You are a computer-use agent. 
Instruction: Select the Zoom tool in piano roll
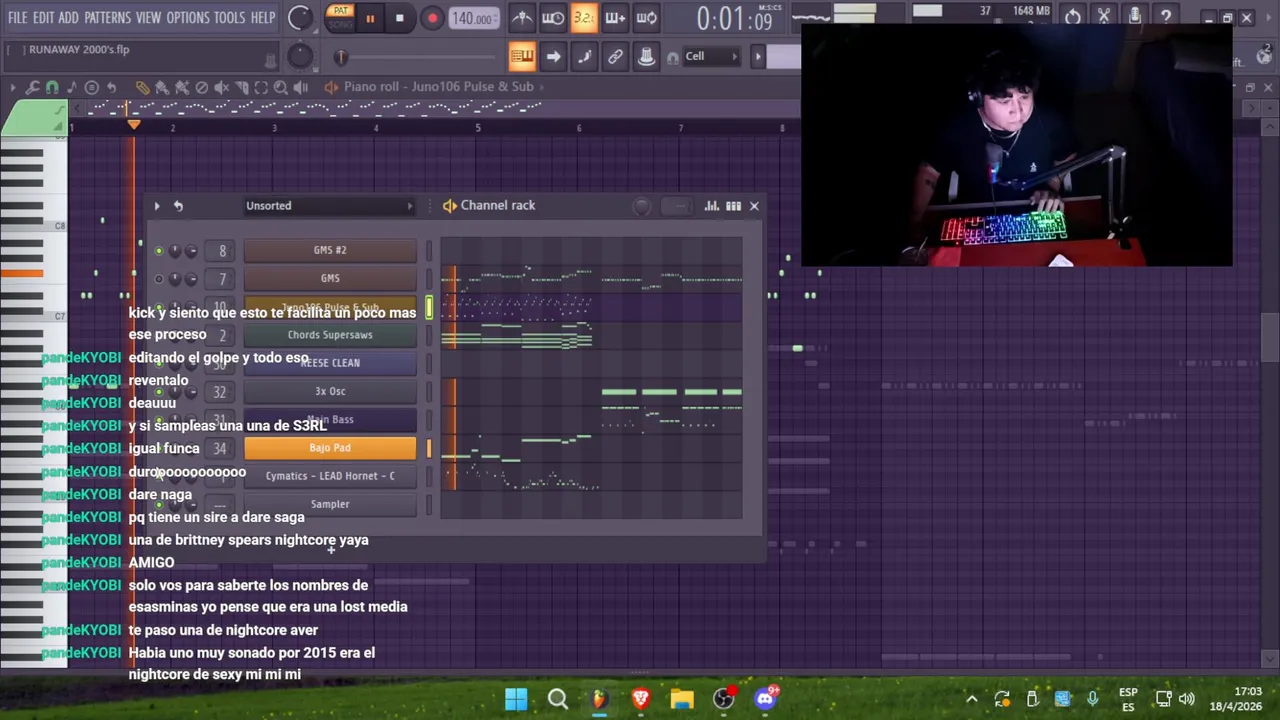coord(281,88)
